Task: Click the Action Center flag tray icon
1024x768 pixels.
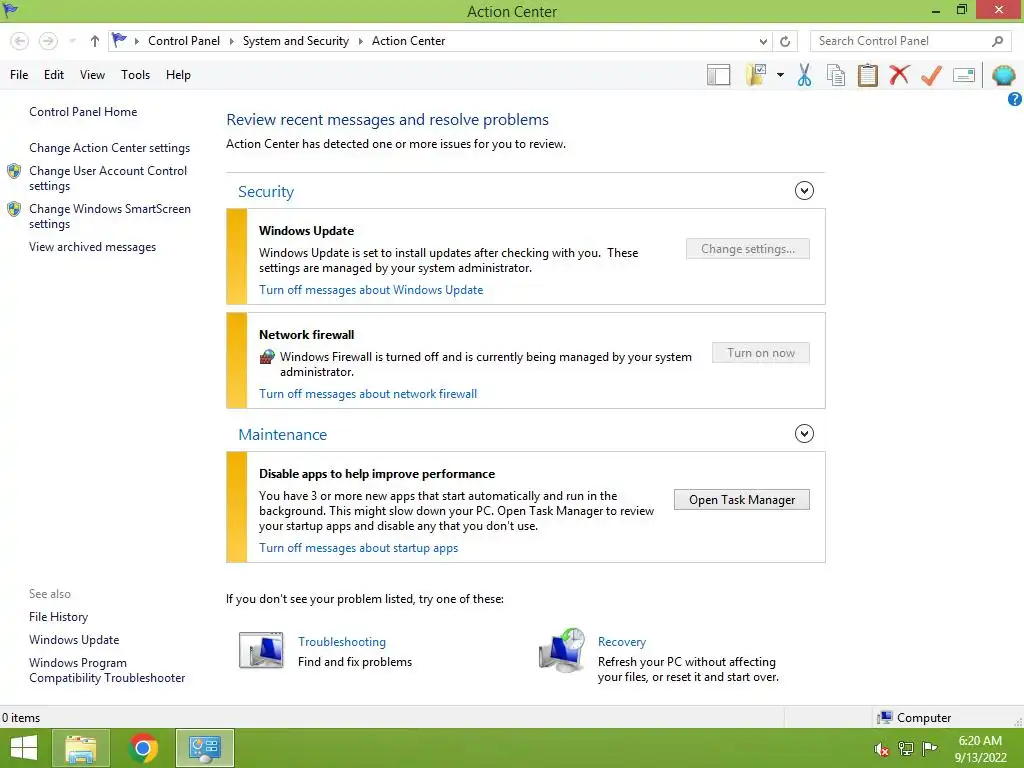Action: point(929,749)
